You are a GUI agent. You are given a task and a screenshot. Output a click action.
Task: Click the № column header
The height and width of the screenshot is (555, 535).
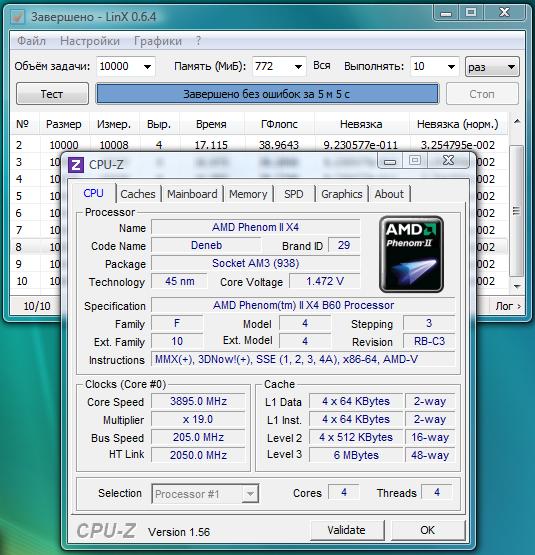click(x=23, y=124)
